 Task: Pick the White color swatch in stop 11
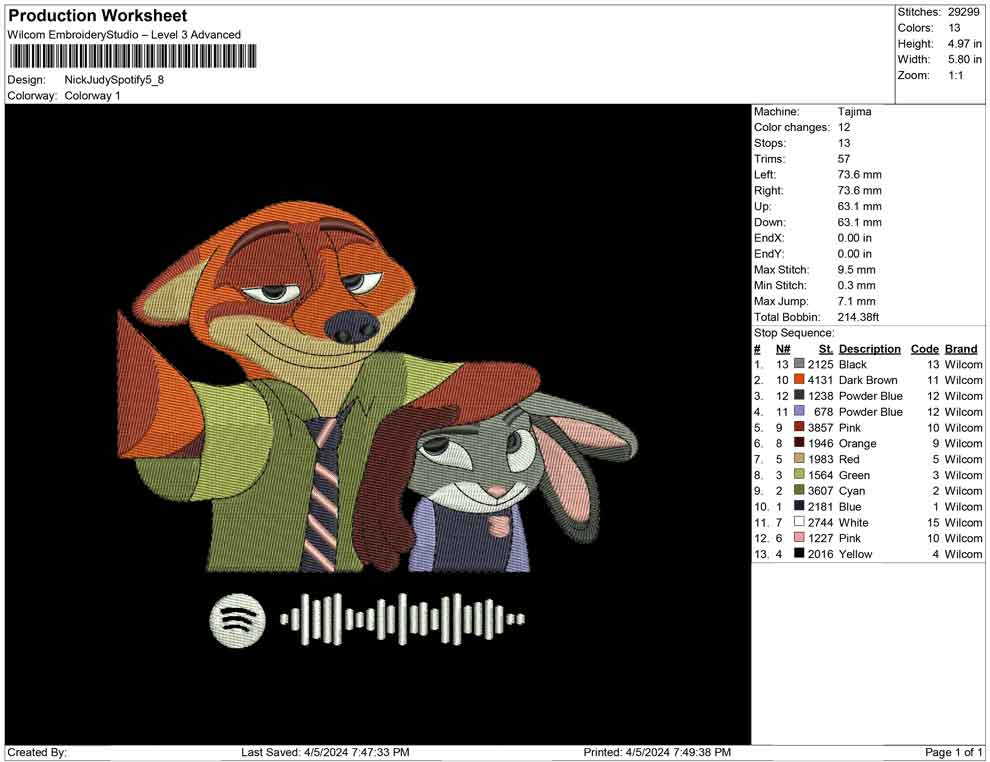click(x=799, y=522)
